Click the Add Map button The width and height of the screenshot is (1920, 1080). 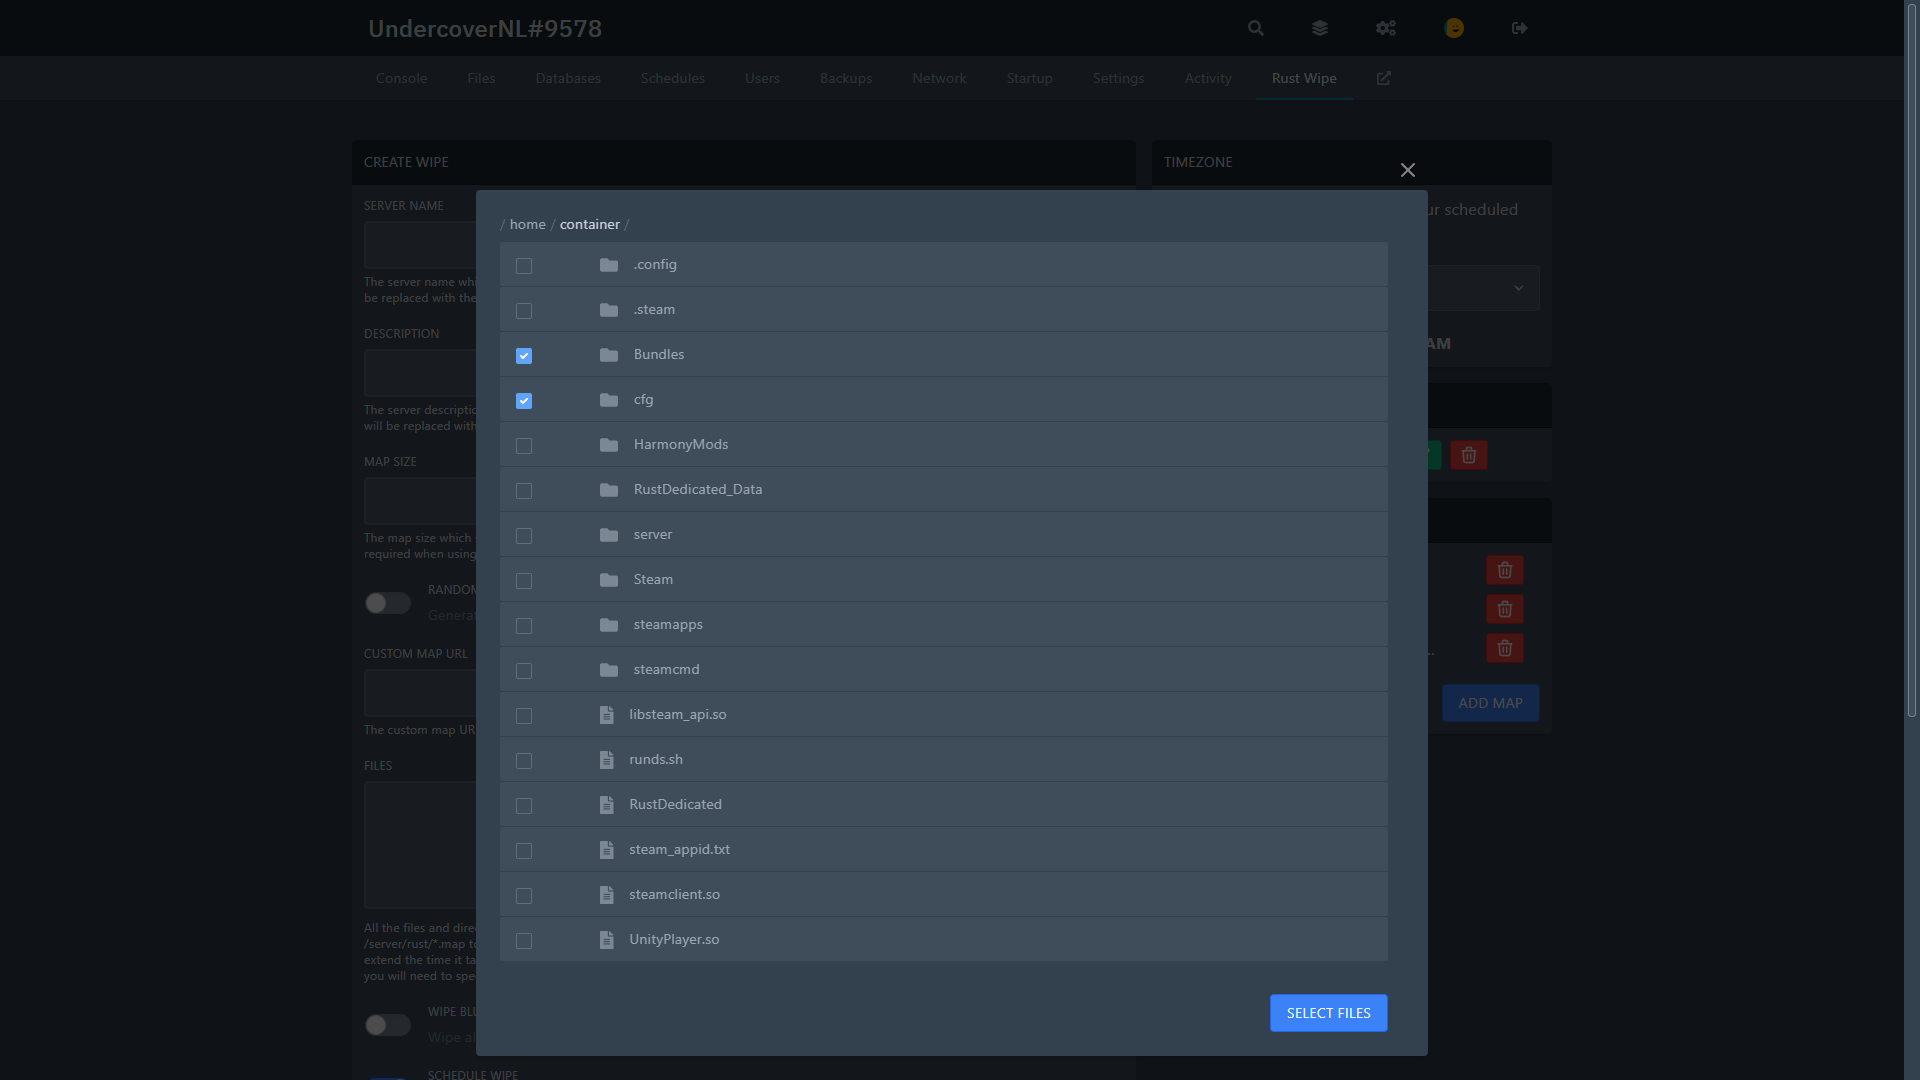tap(1490, 703)
